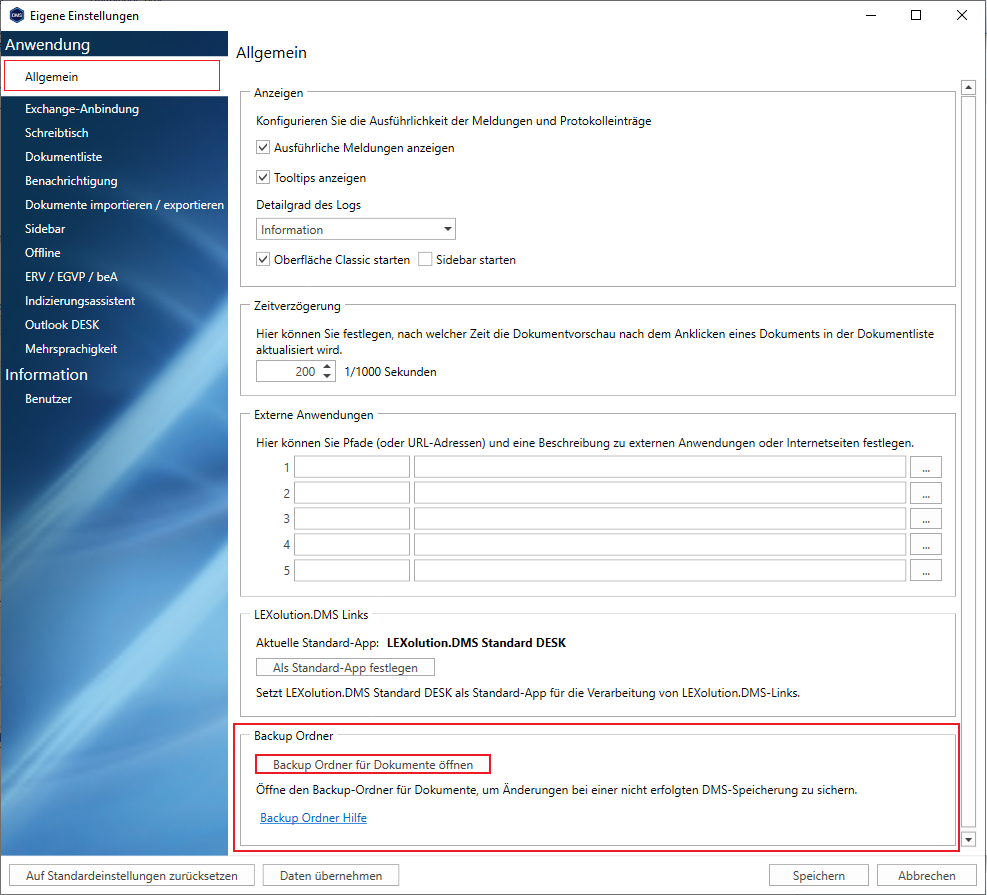Viewport: 987px width, 895px height.
Task: Go to Outlook DESK settings
Action: tap(62, 325)
